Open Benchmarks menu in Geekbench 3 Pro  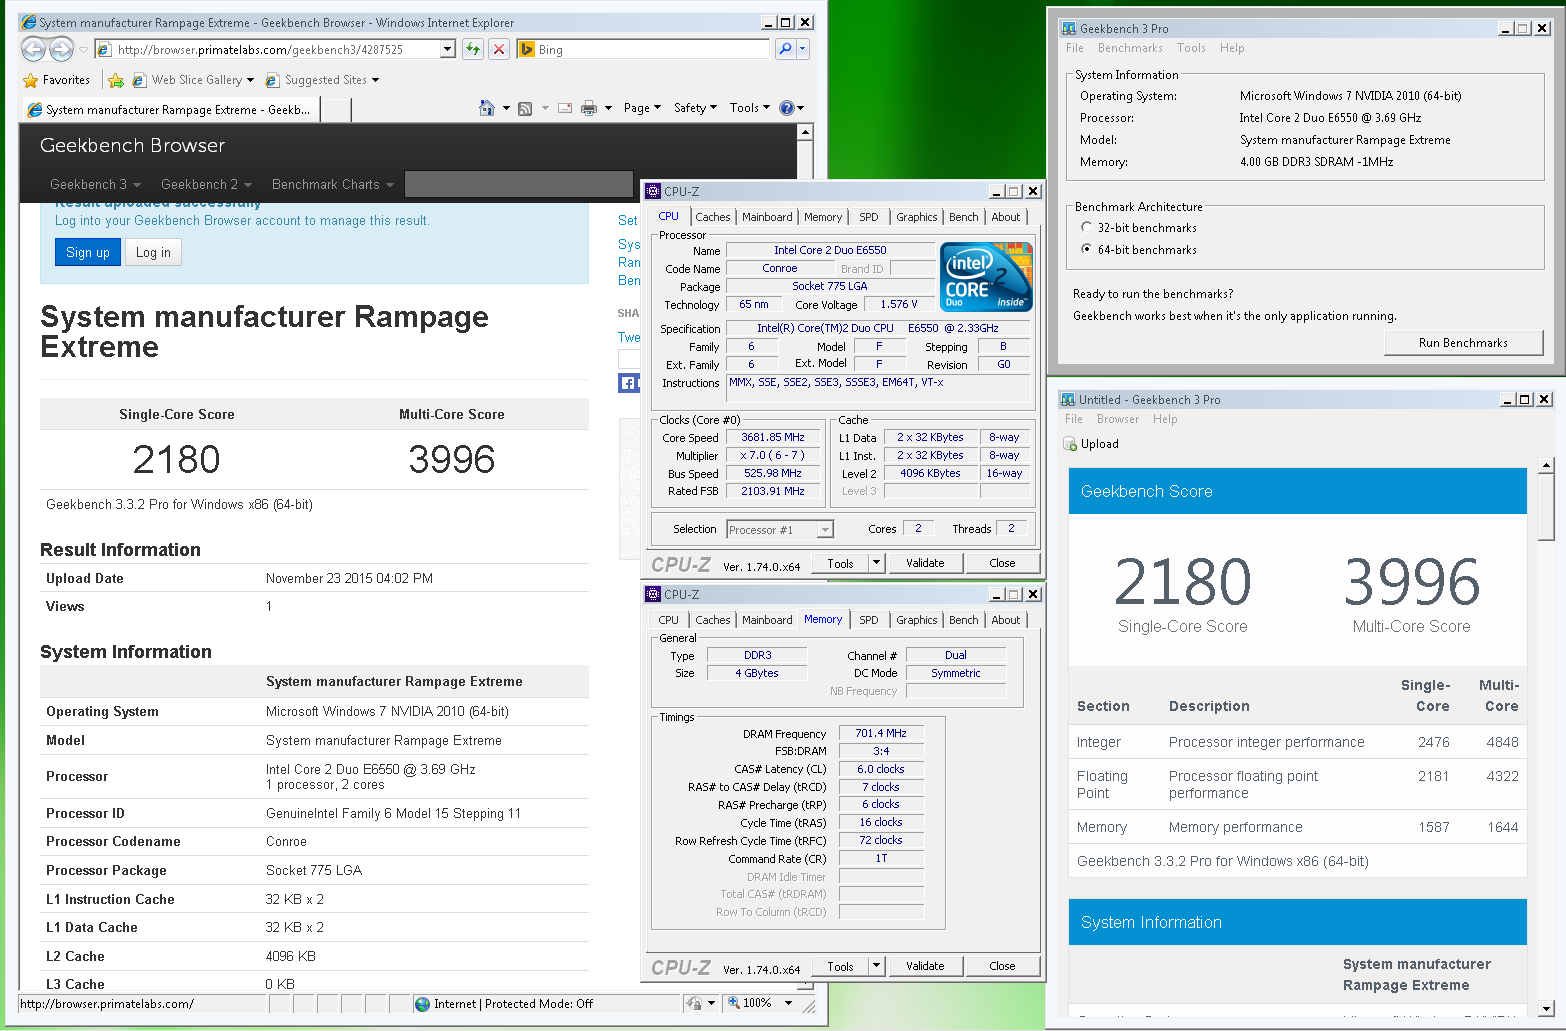tap(1130, 48)
